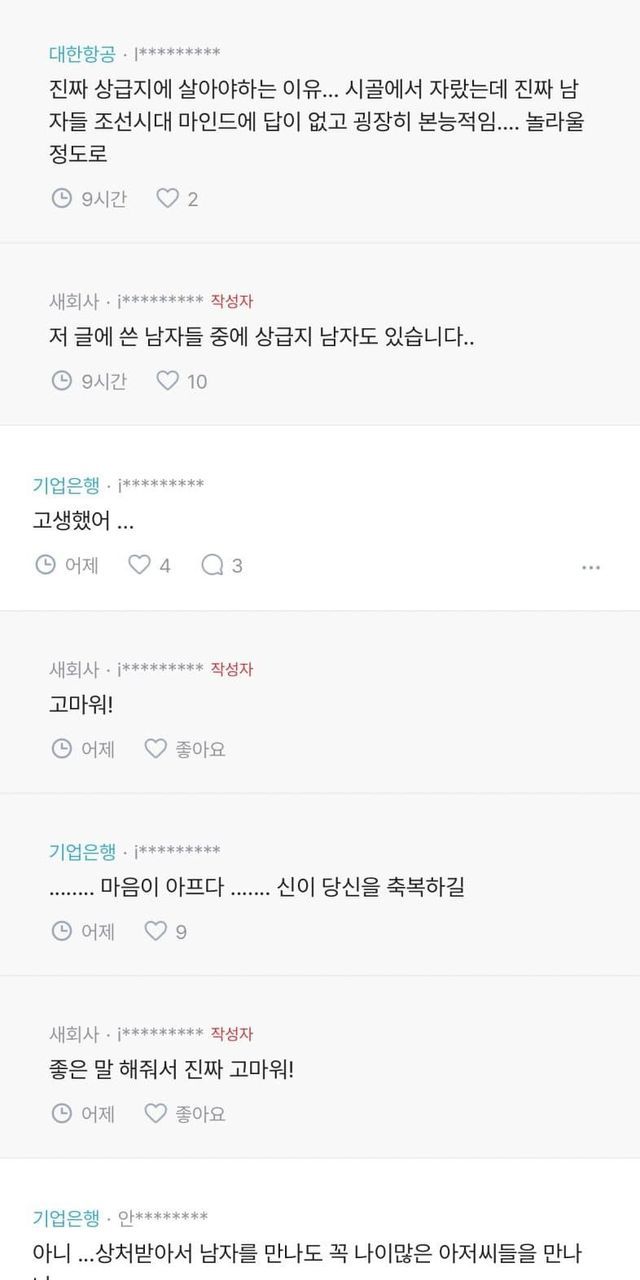Open replies on the 고생했어 comment
The width and height of the screenshot is (640, 1280).
click(x=212, y=565)
